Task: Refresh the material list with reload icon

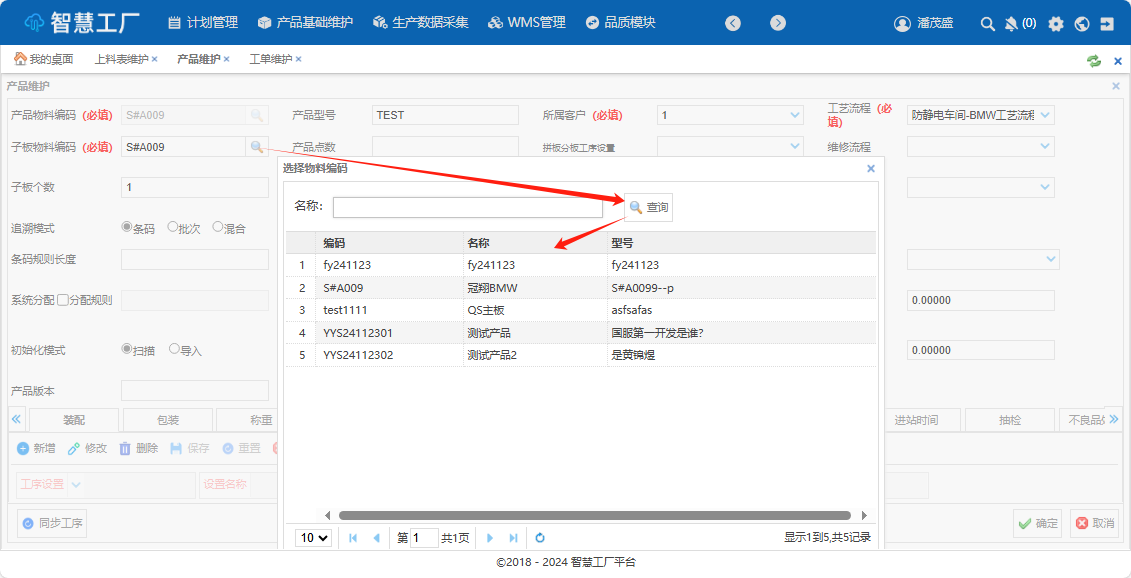Action: point(540,538)
